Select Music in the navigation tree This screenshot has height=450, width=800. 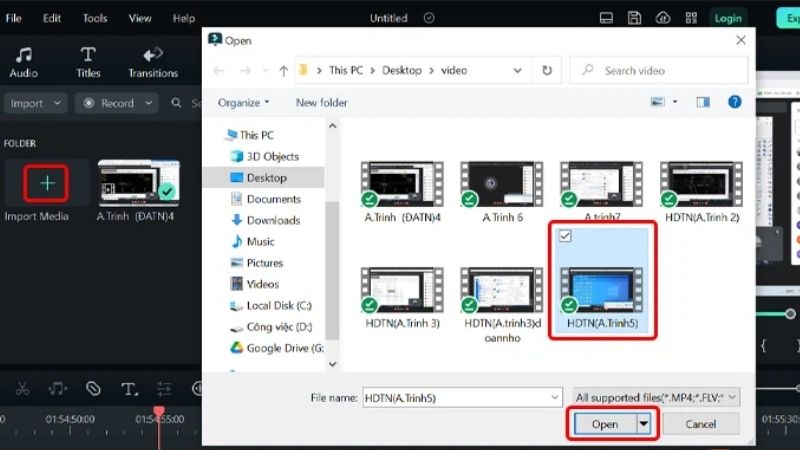pos(261,242)
